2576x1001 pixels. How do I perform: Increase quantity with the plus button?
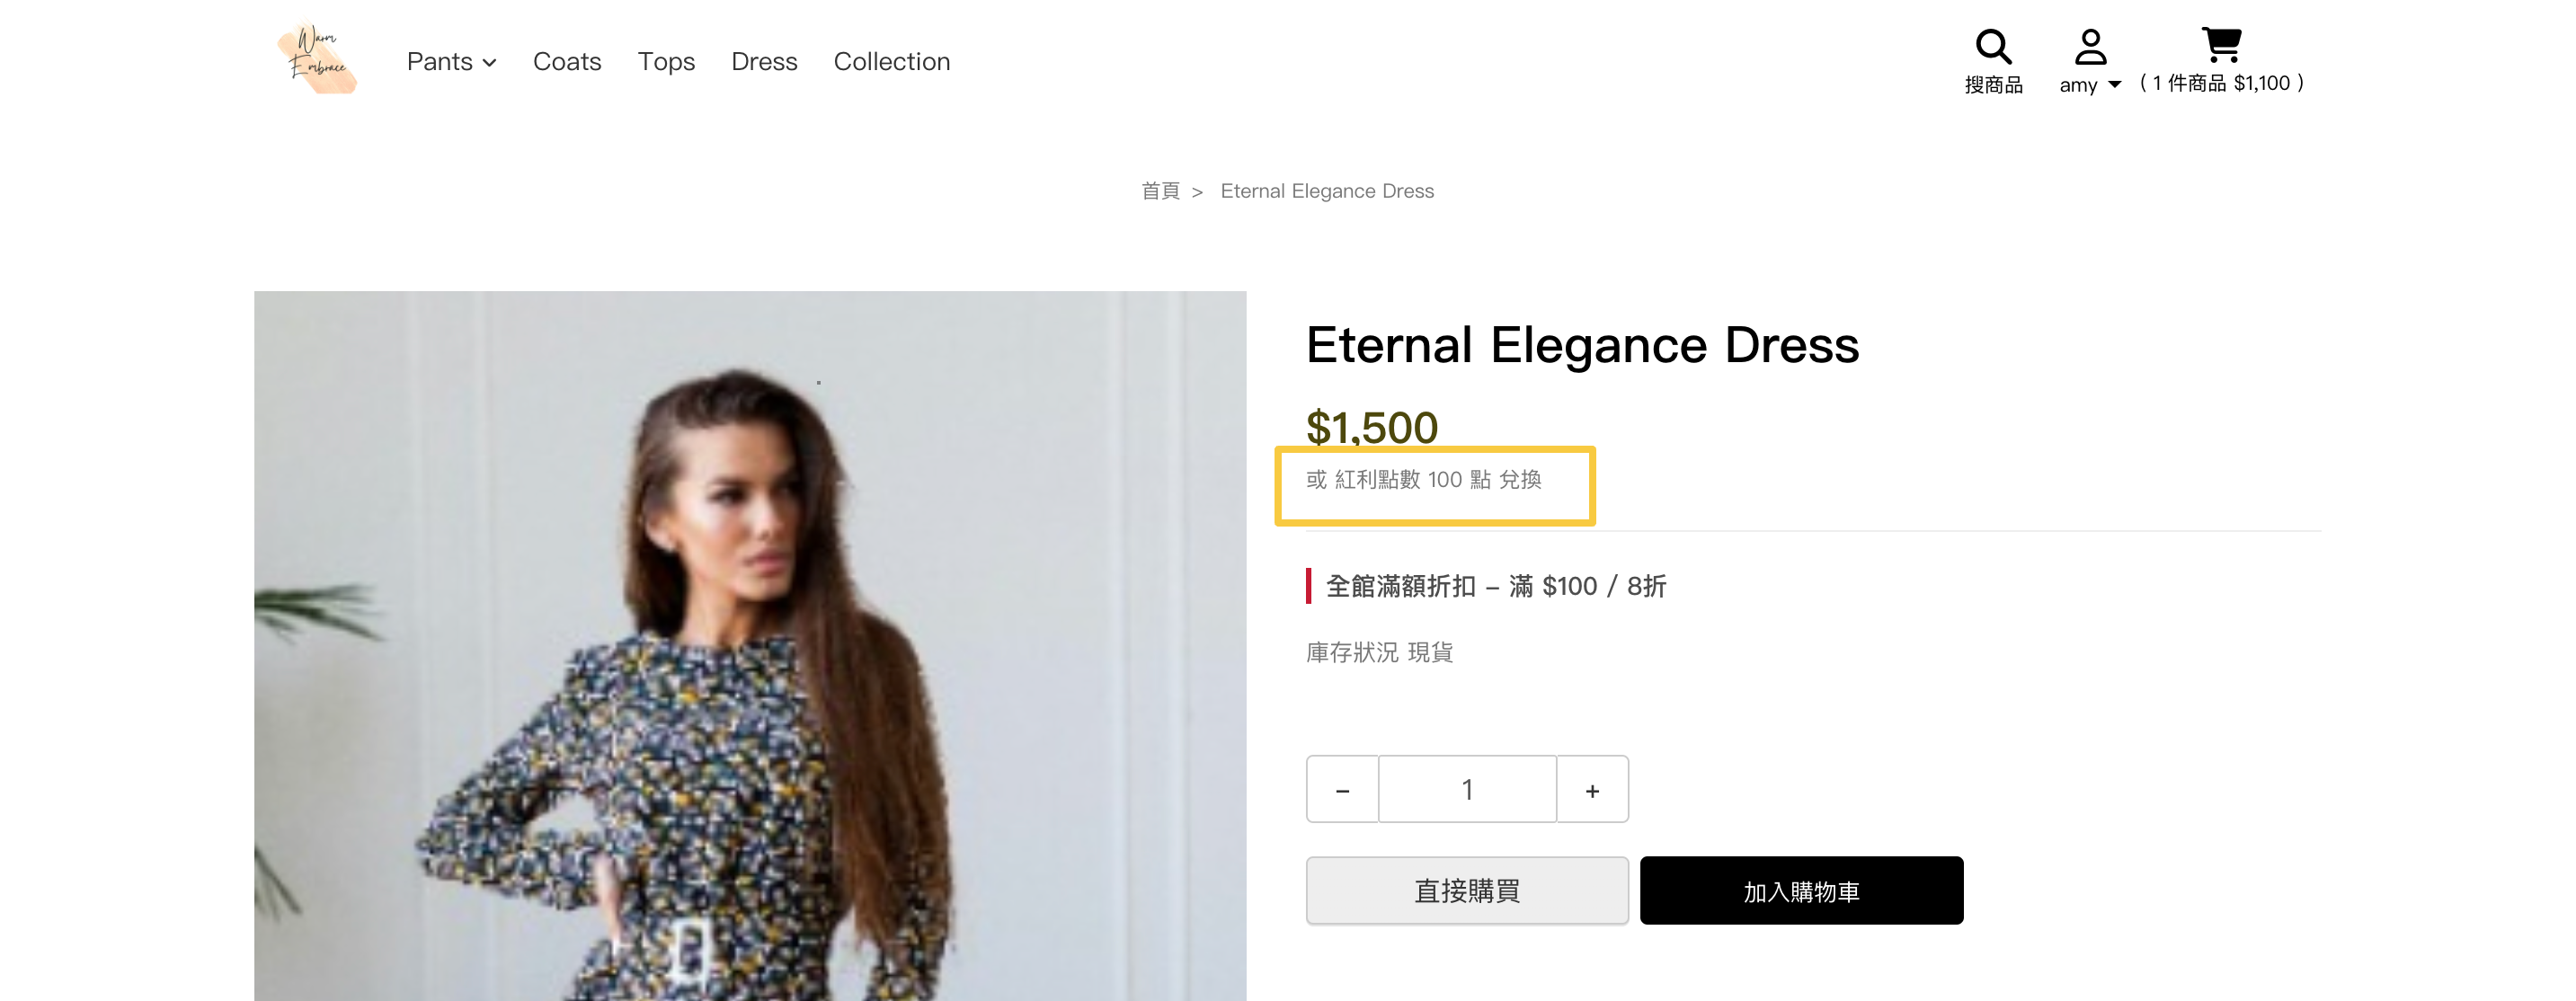[1592, 790]
